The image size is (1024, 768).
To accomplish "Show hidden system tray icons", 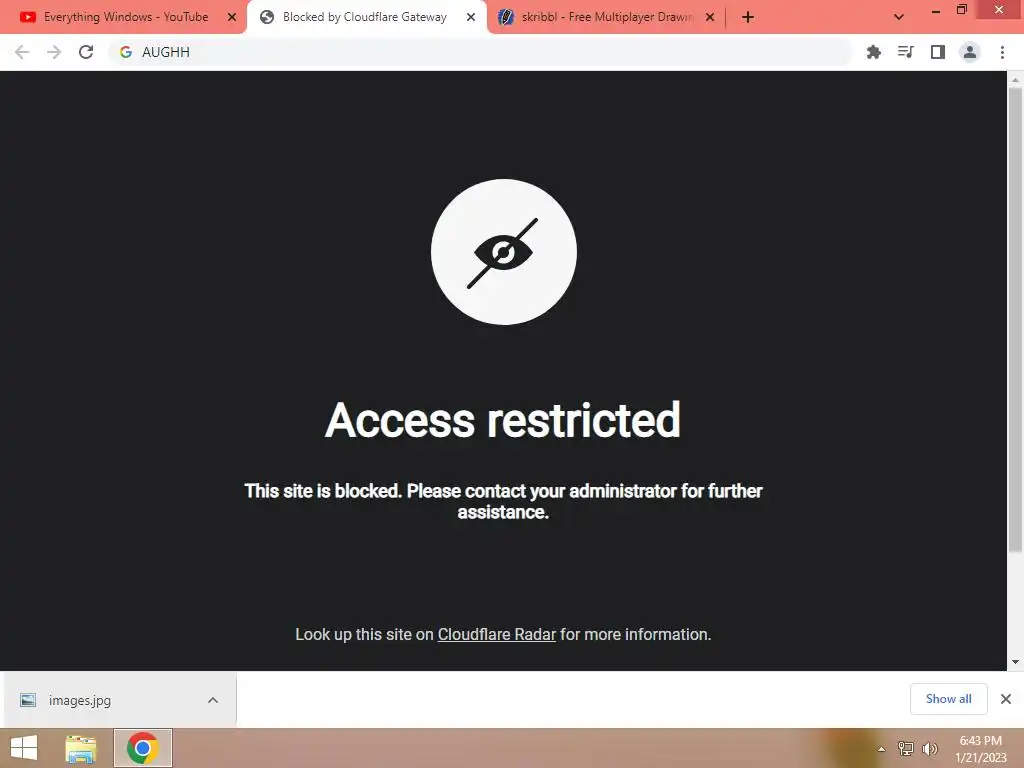I will click(x=881, y=749).
